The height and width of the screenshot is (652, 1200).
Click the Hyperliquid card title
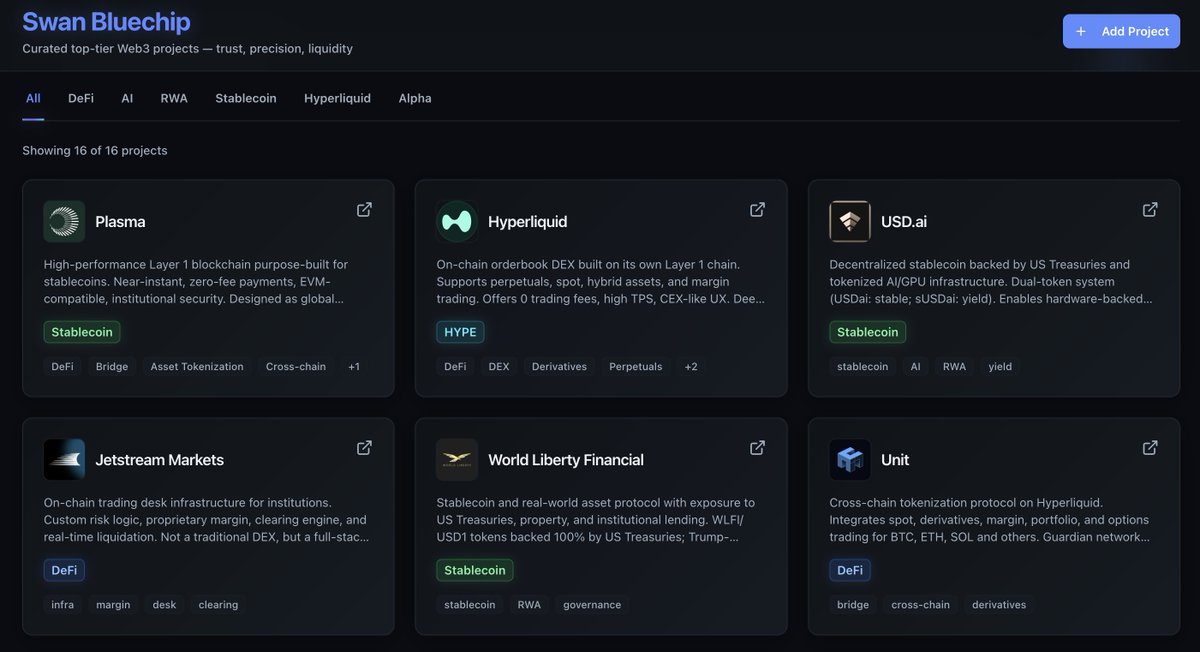[527, 222]
